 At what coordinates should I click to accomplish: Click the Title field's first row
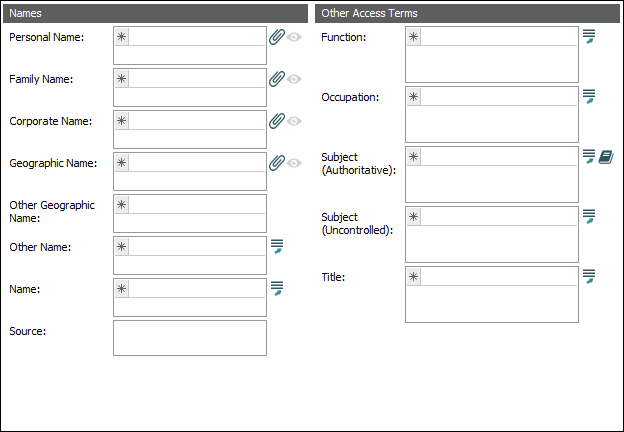point(498,276)
